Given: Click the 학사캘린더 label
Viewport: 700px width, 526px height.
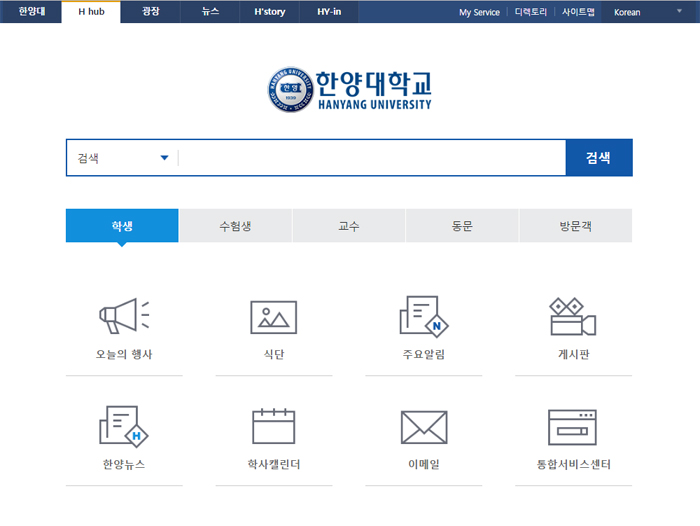Looking at the screenshot, I should [274, 464].
